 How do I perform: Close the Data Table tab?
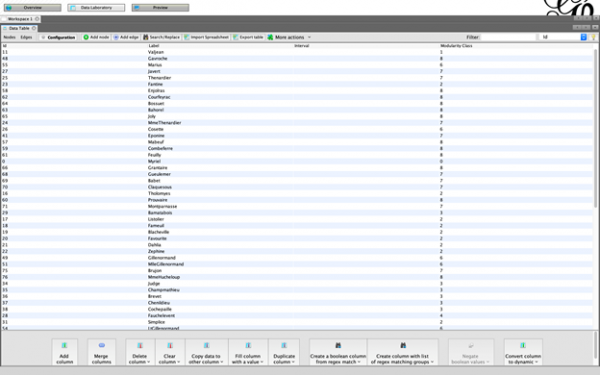click(34, 28)
